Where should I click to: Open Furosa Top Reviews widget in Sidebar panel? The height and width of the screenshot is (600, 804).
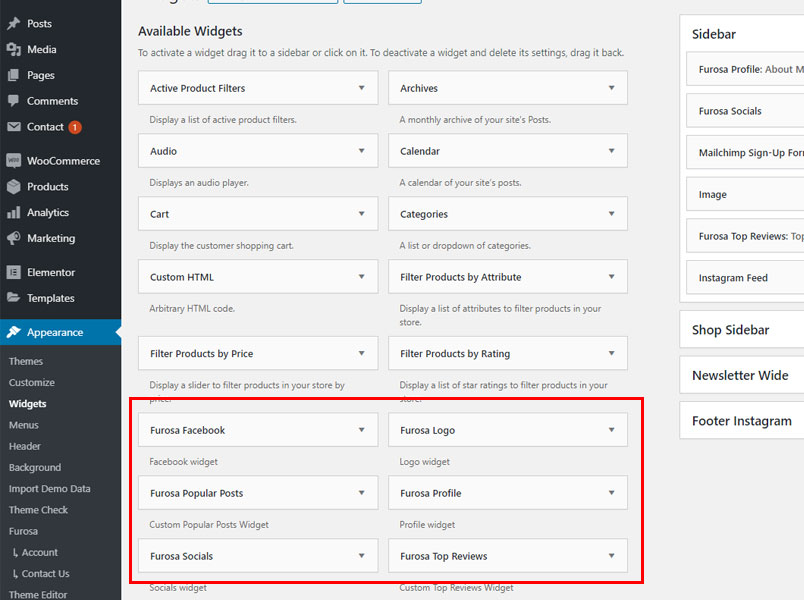[745, 236]
